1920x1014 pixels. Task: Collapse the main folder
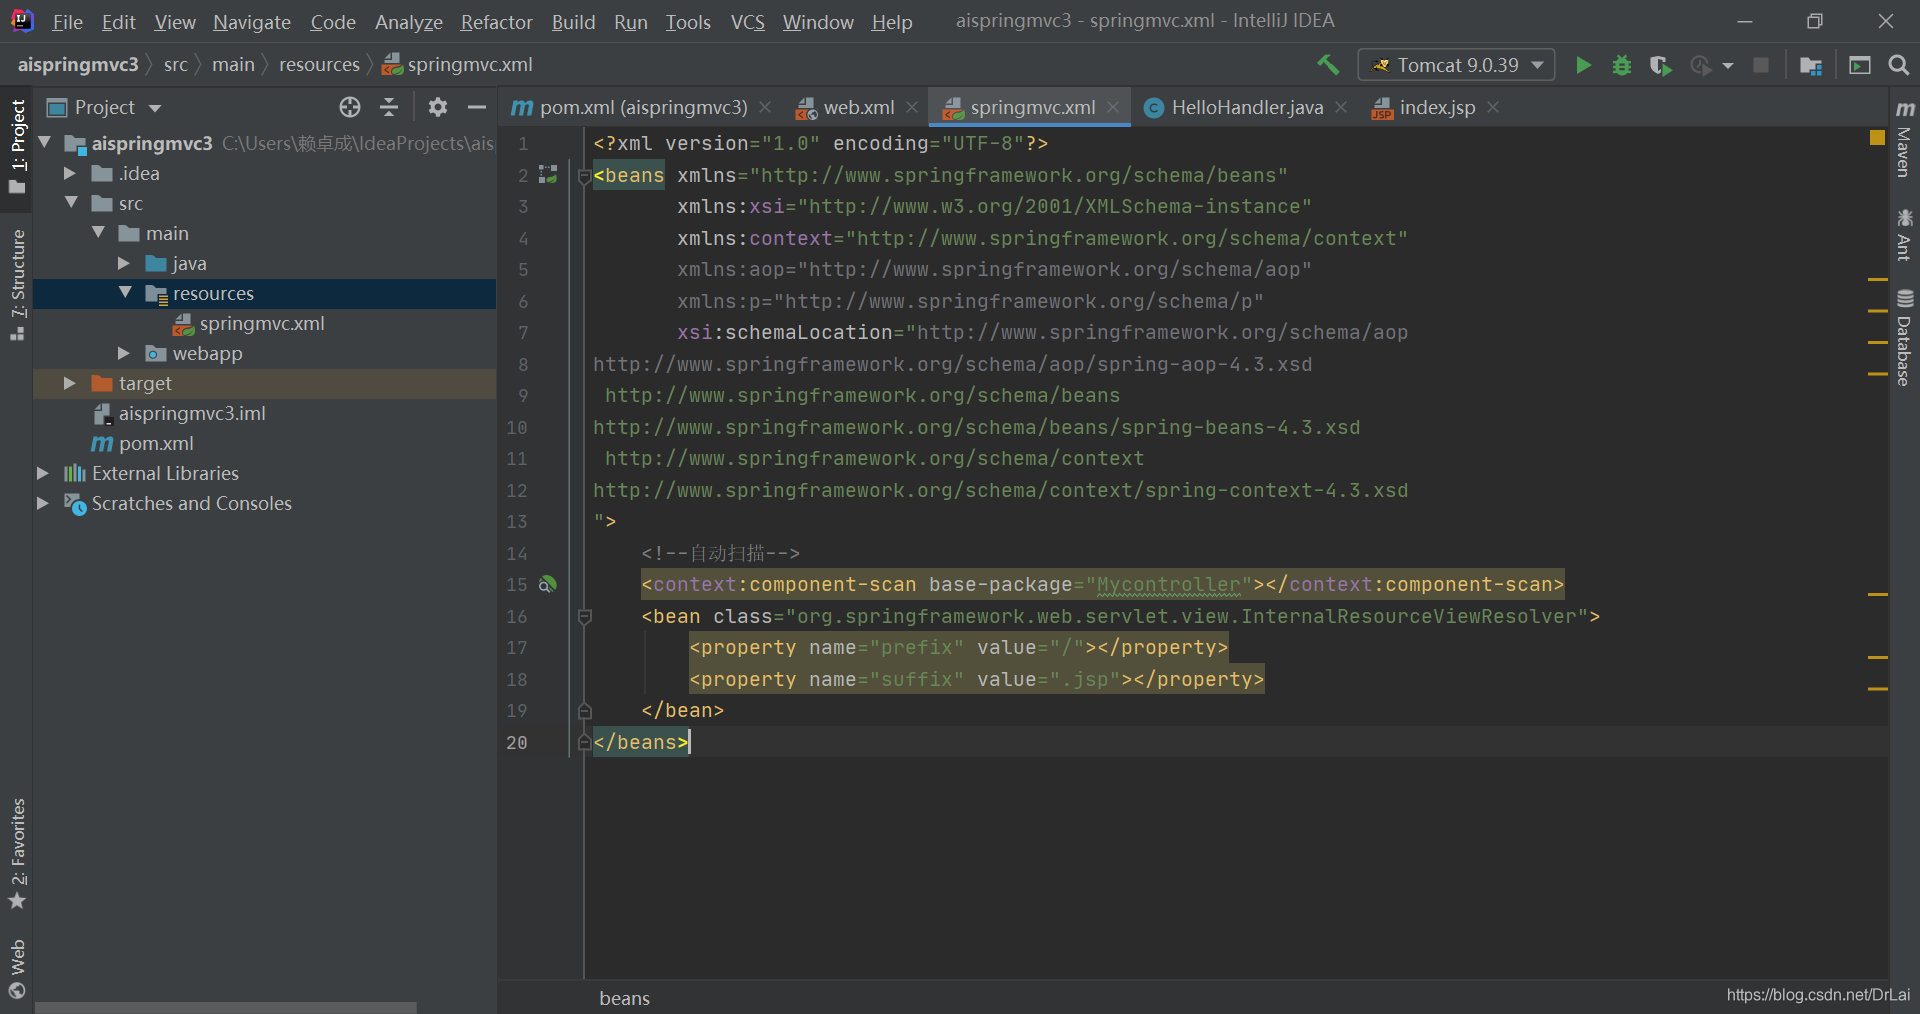pyautogui.click(x=98, y=233)
